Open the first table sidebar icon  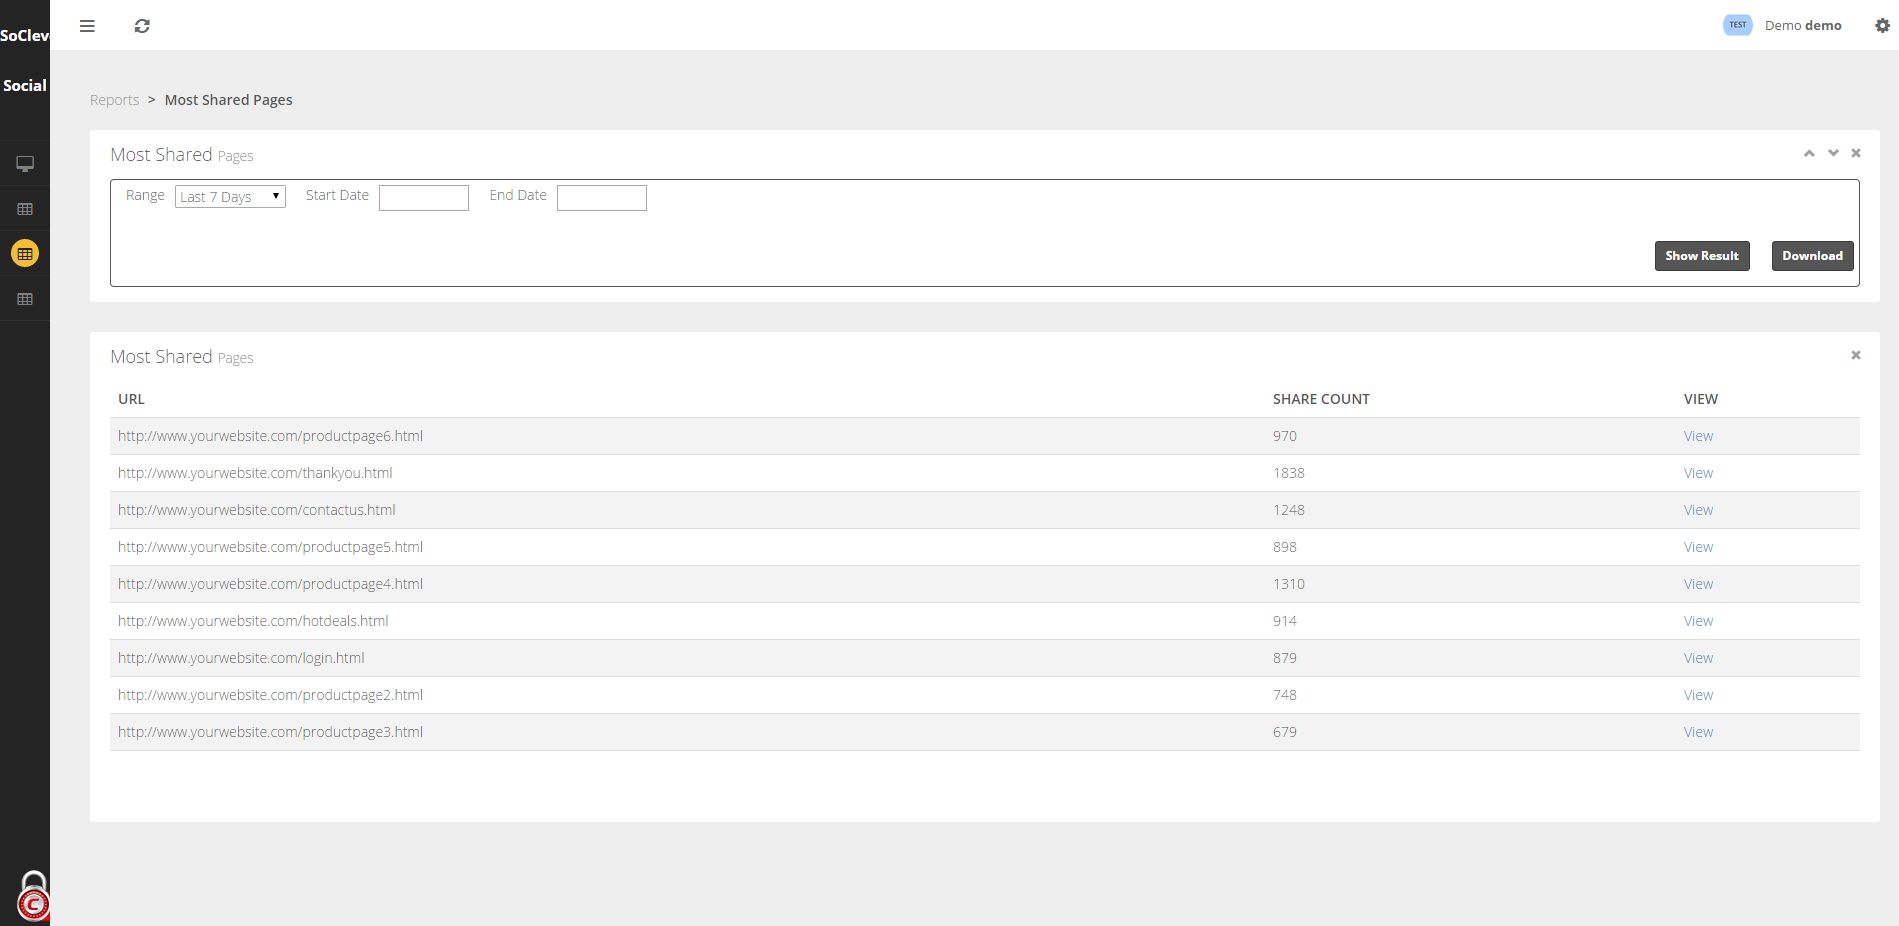(25, 209)
